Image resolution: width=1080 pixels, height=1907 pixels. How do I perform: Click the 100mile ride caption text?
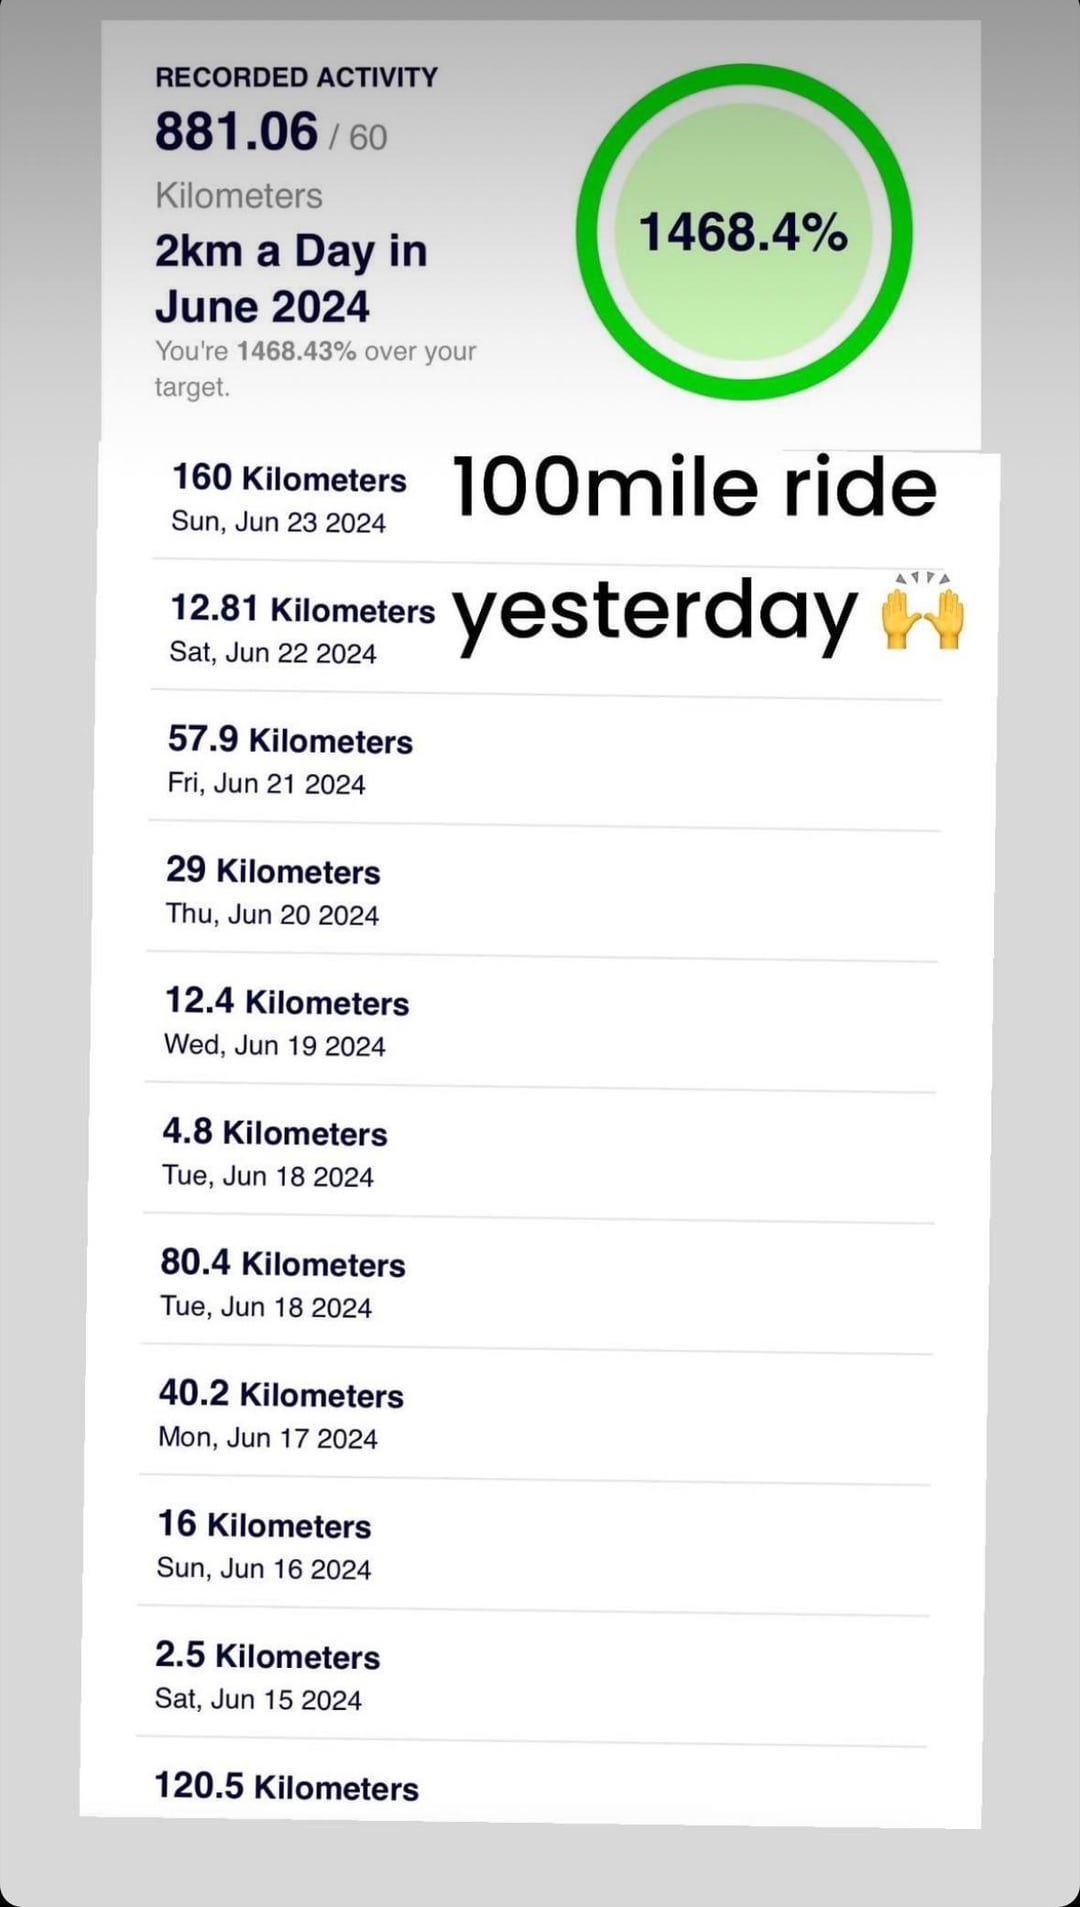pos(694,487)
